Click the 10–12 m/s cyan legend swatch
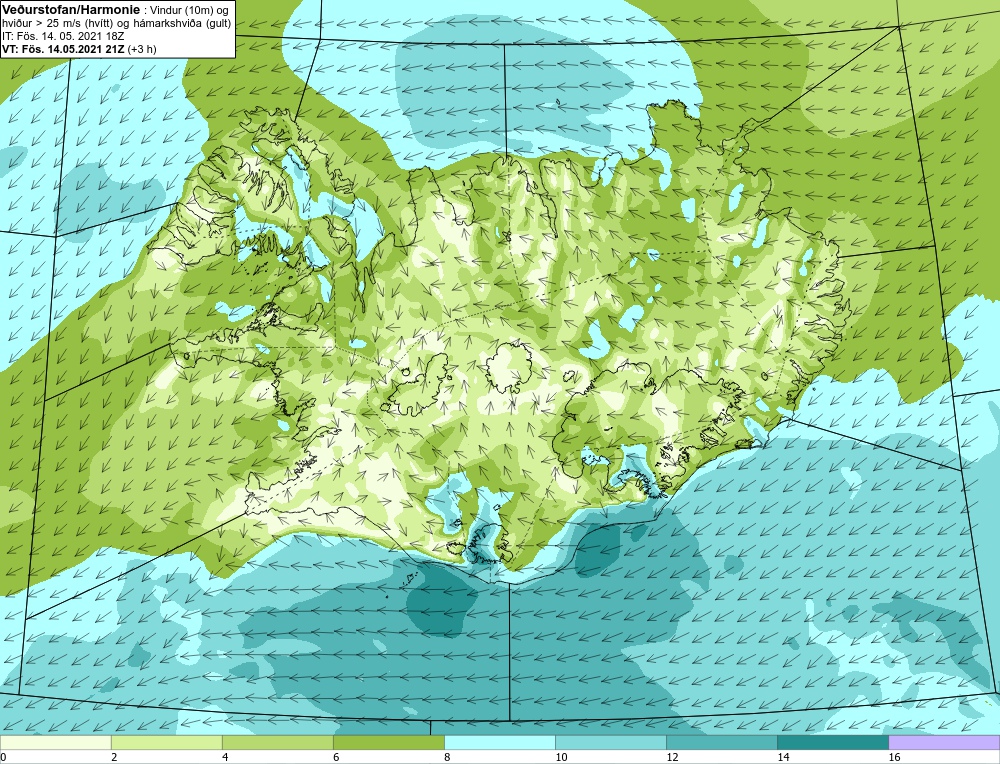This screenshot has height=764, width=1000. [611, 742]
